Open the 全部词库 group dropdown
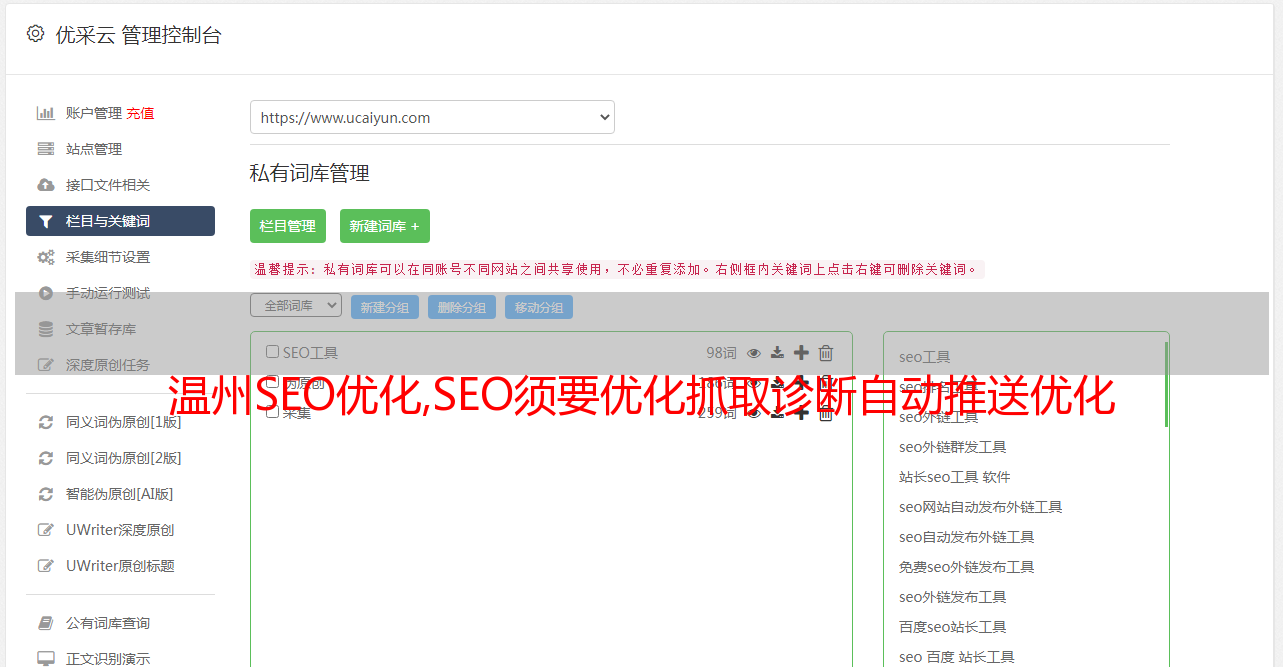Image resolution: width=1283 pixels, height=667 pixels. (296, 305)
